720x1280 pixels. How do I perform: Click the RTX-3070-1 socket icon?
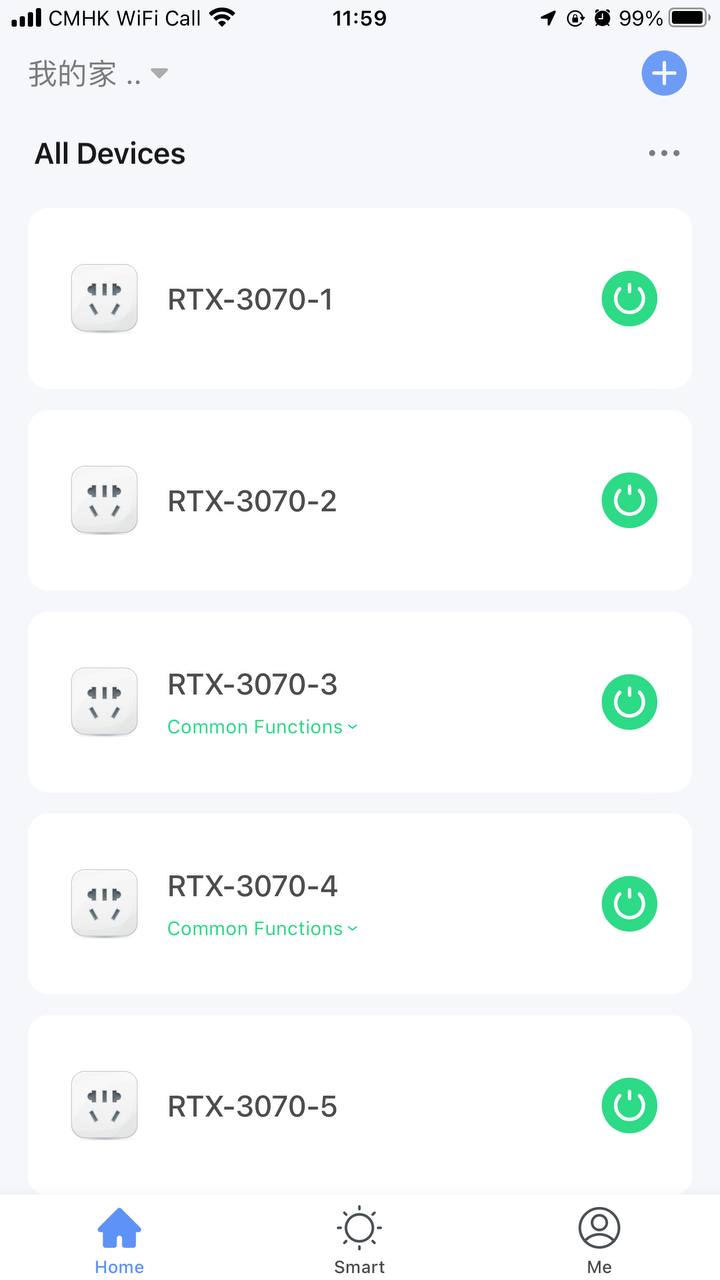tap(104, 298)
